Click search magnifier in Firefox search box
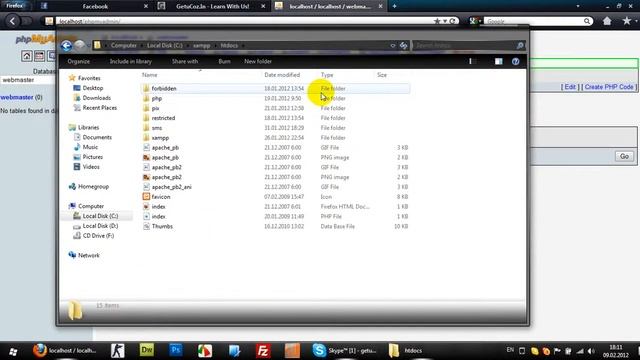This screenshot has height=360, width=640. coord(587,21)
